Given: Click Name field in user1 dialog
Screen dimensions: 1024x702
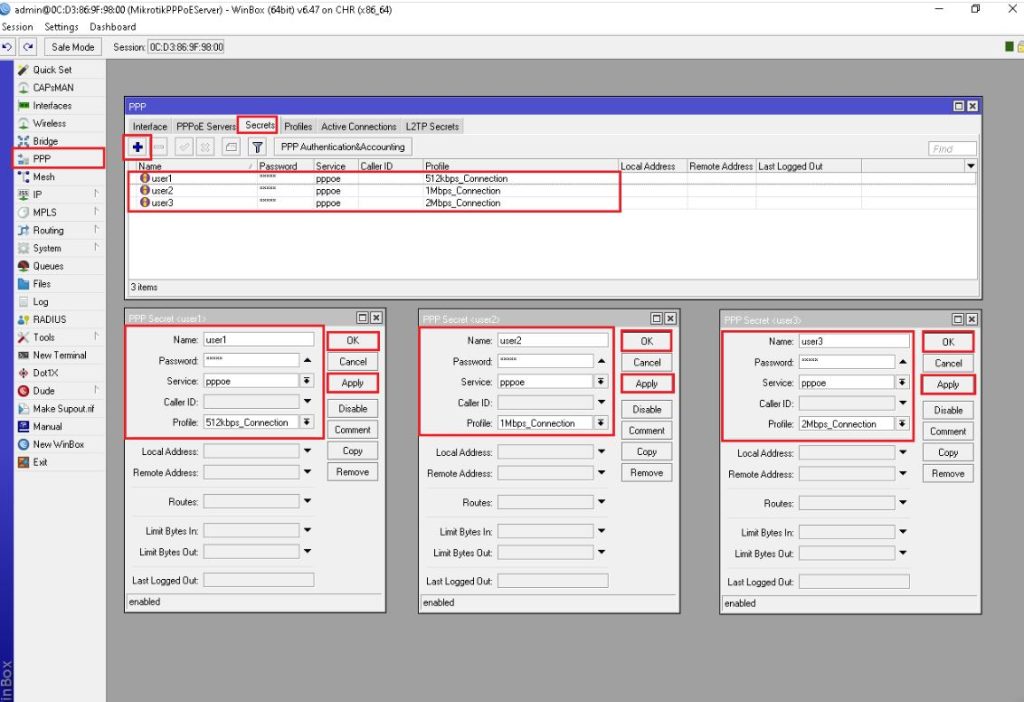Looking at the screenshot, I should click(x=259, y=340).
